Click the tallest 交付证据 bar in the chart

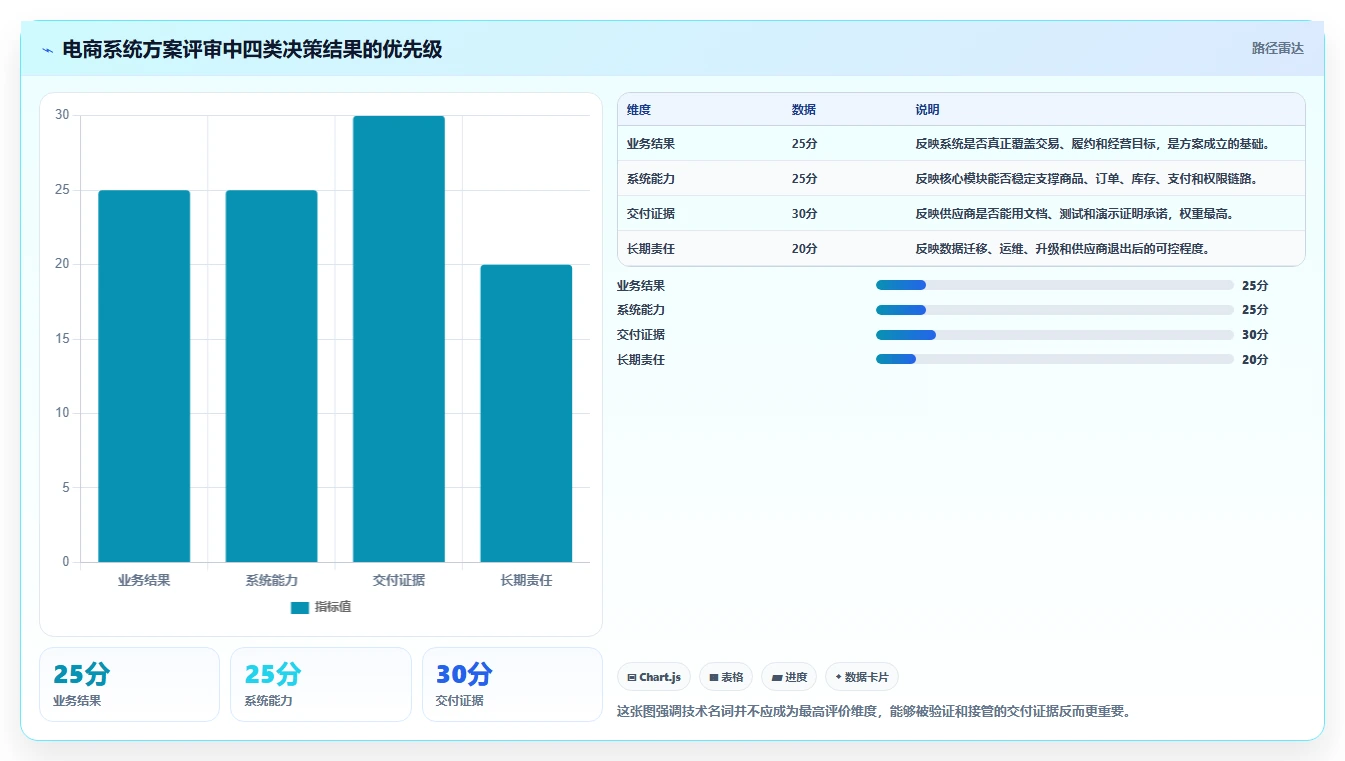click(x=399, y=339)
